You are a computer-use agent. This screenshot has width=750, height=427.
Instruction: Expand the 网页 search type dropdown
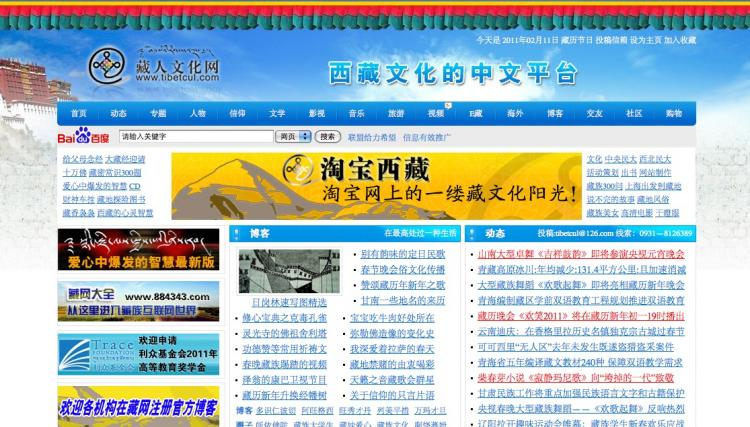(x=292, y=137)
